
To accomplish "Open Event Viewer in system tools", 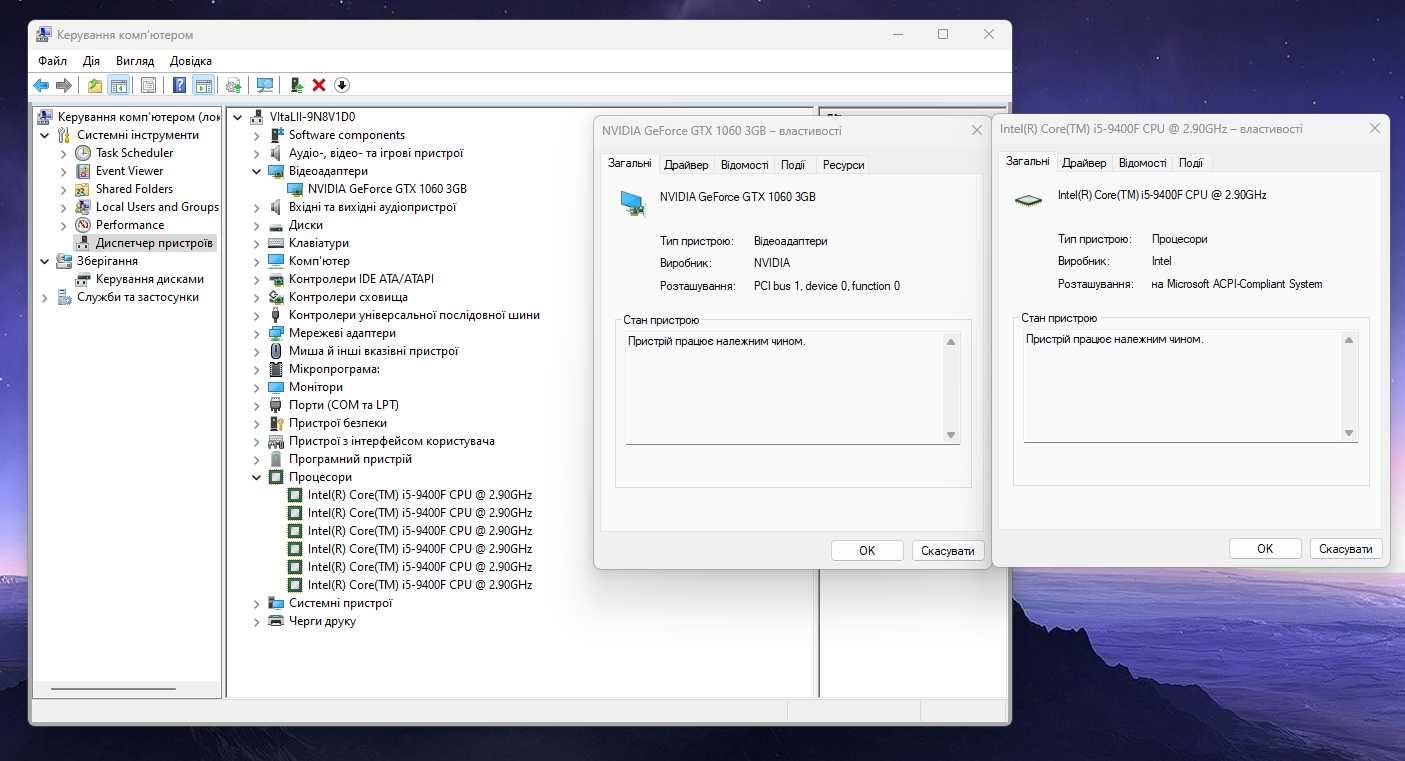I will point(129,171).
